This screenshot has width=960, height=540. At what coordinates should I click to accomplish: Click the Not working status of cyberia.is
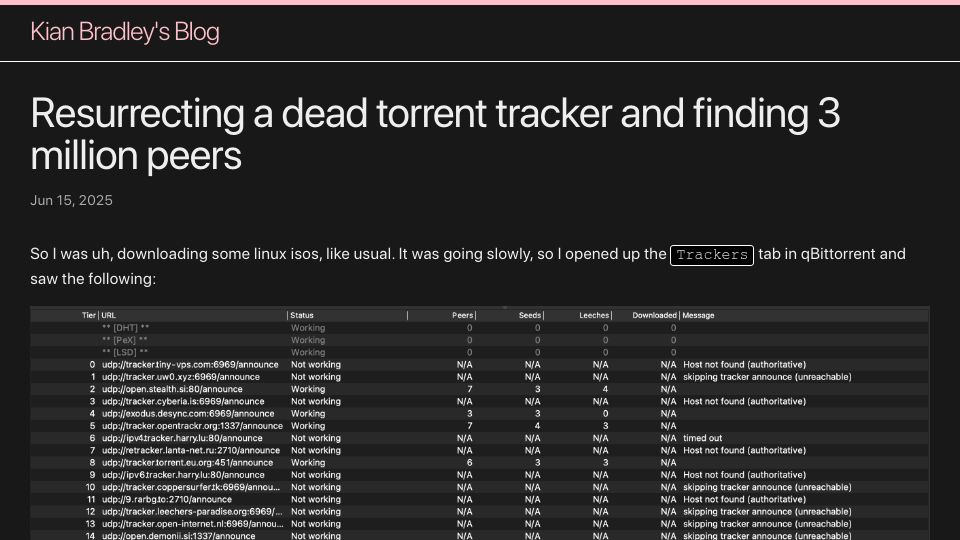(x=315, y=401)
